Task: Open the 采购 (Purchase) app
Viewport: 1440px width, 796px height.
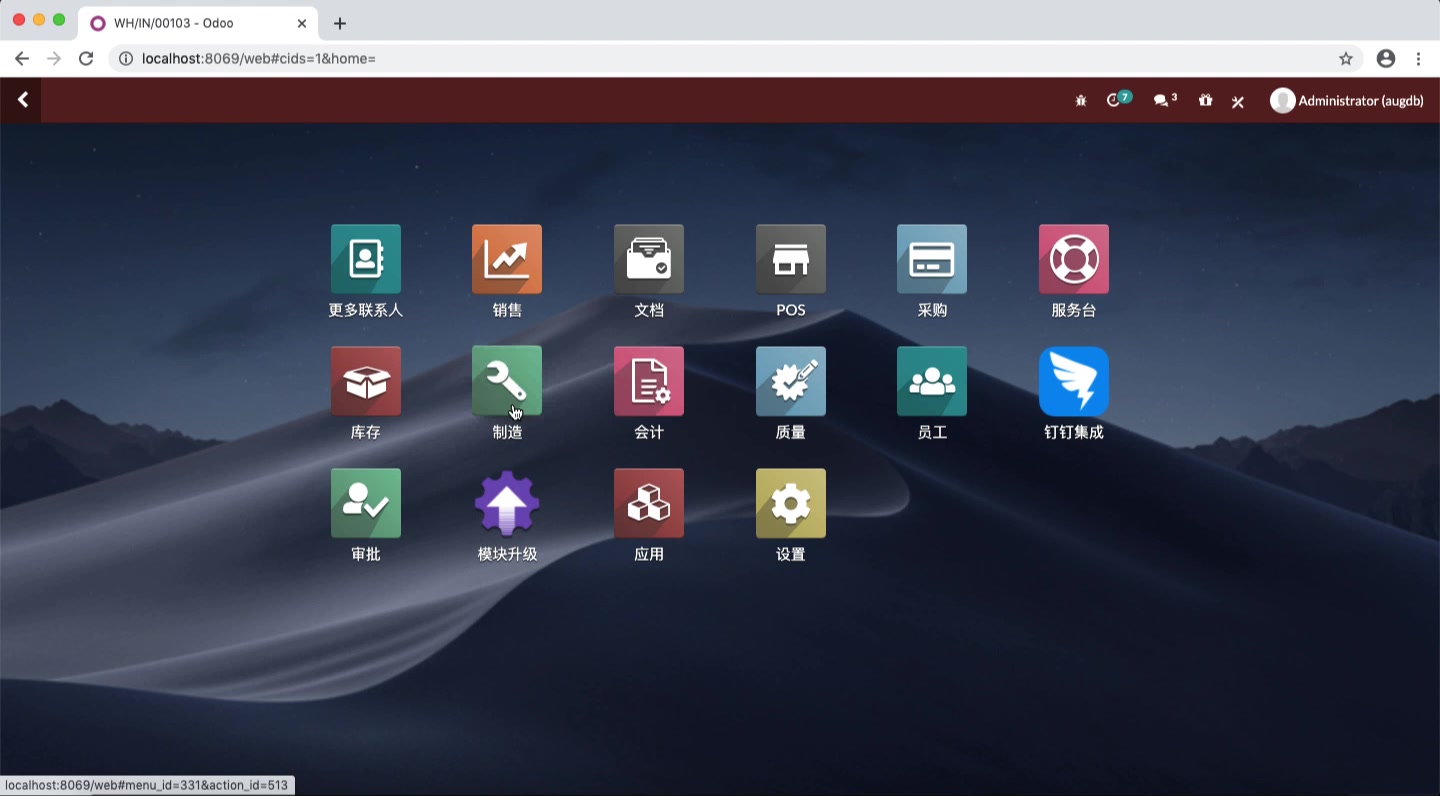Action: click(x=931, y=270)
